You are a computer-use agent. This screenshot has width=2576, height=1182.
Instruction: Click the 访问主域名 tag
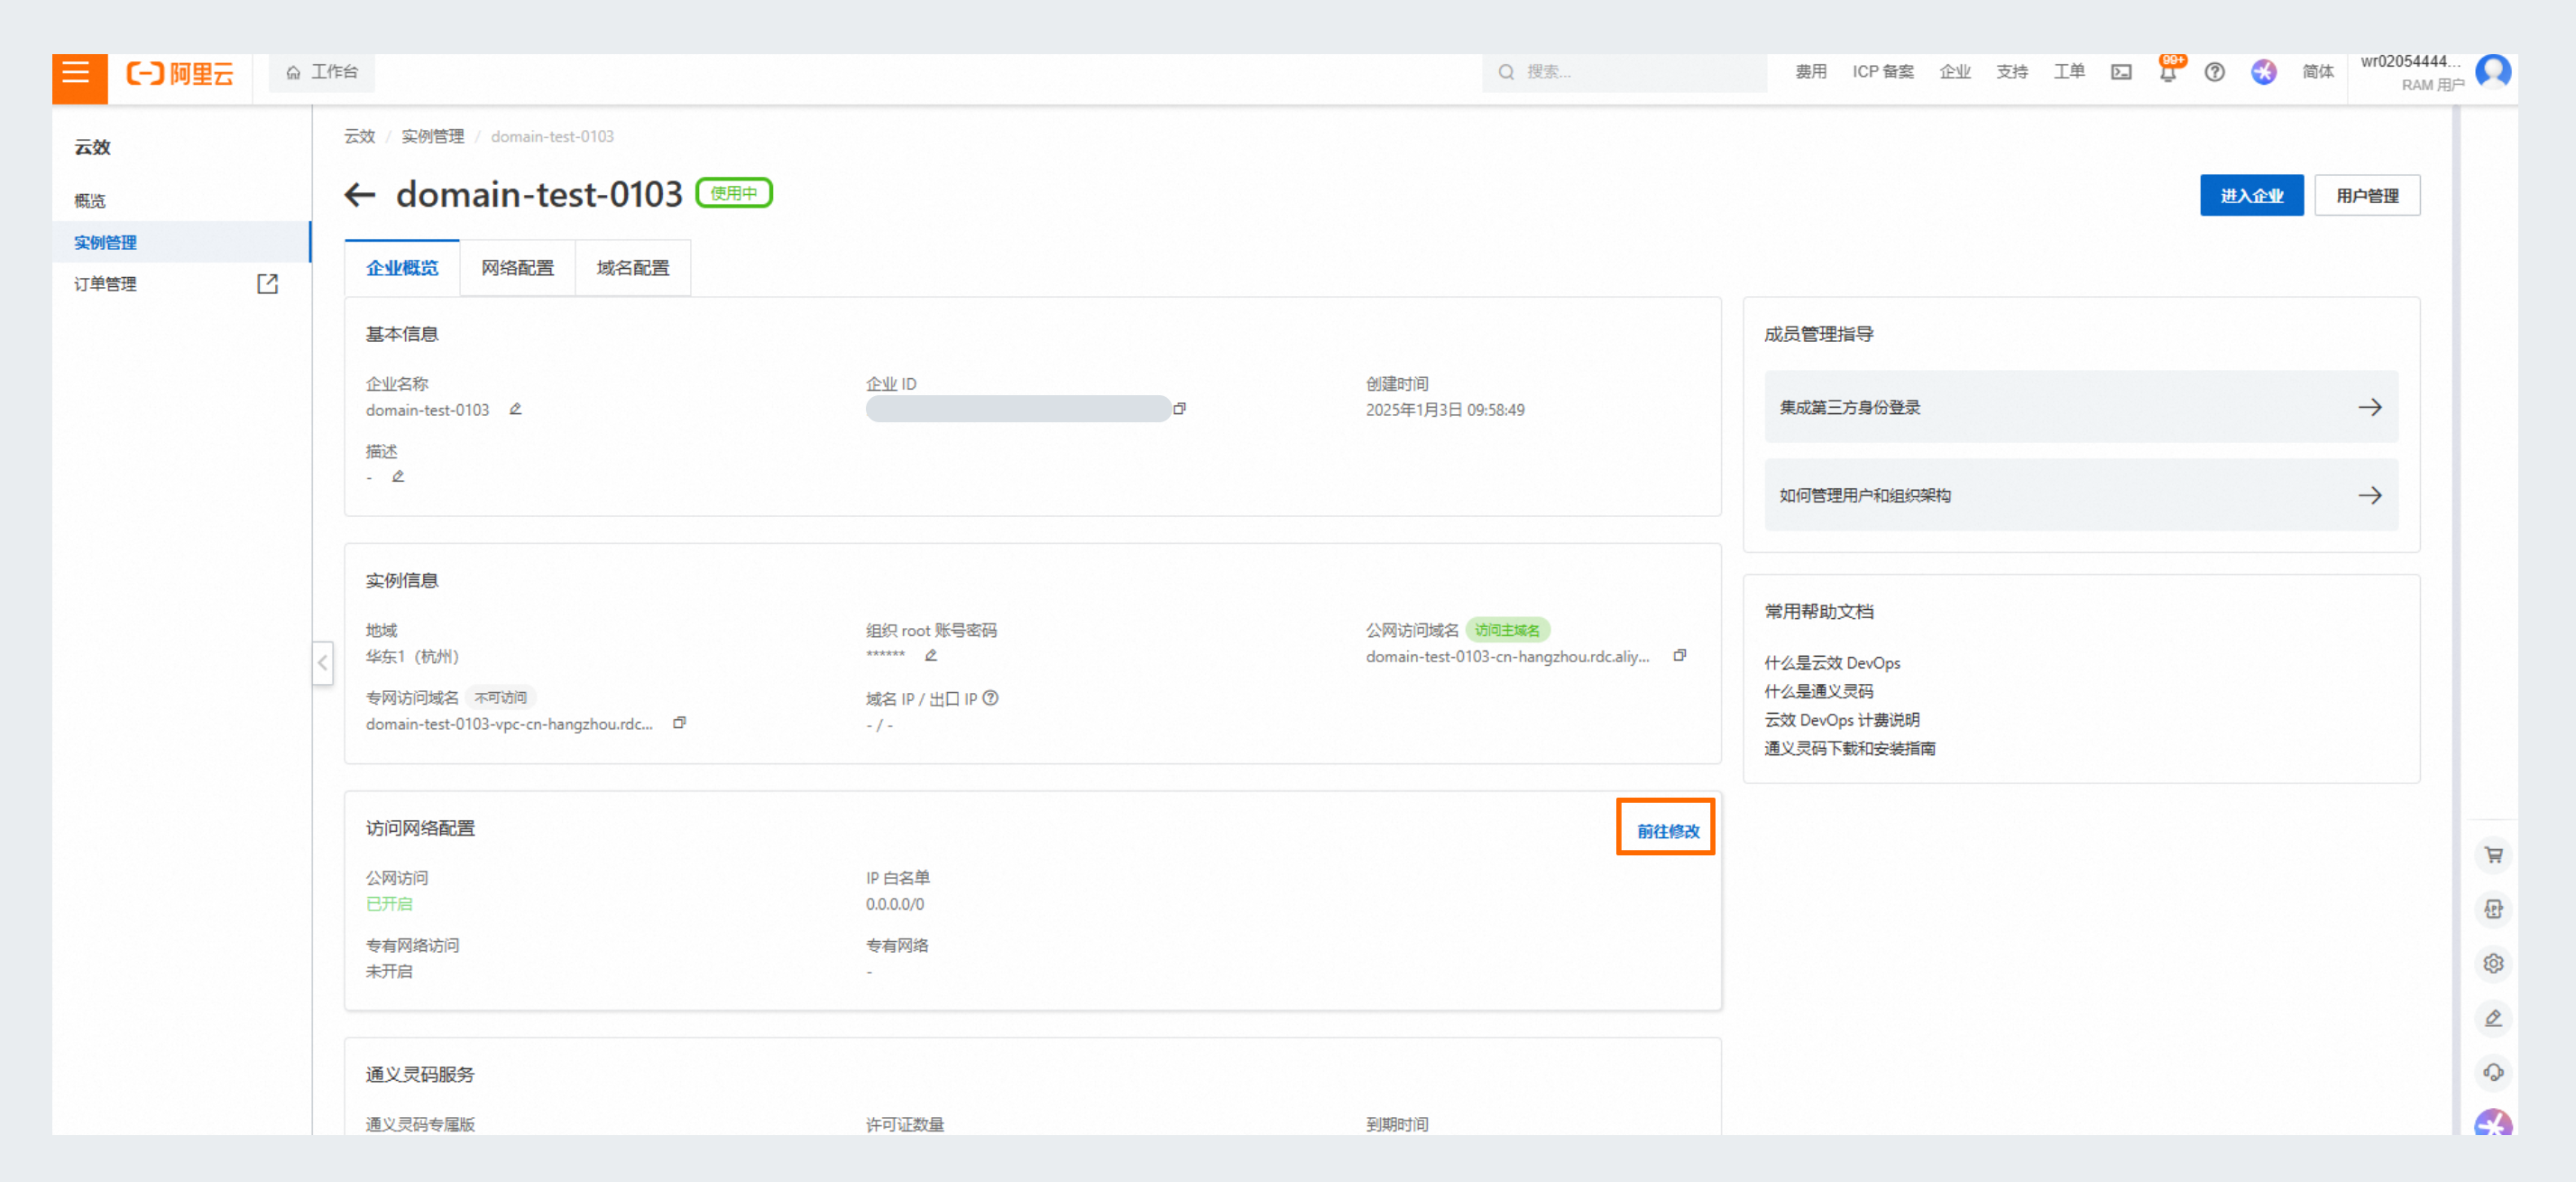click(1507, 630)
